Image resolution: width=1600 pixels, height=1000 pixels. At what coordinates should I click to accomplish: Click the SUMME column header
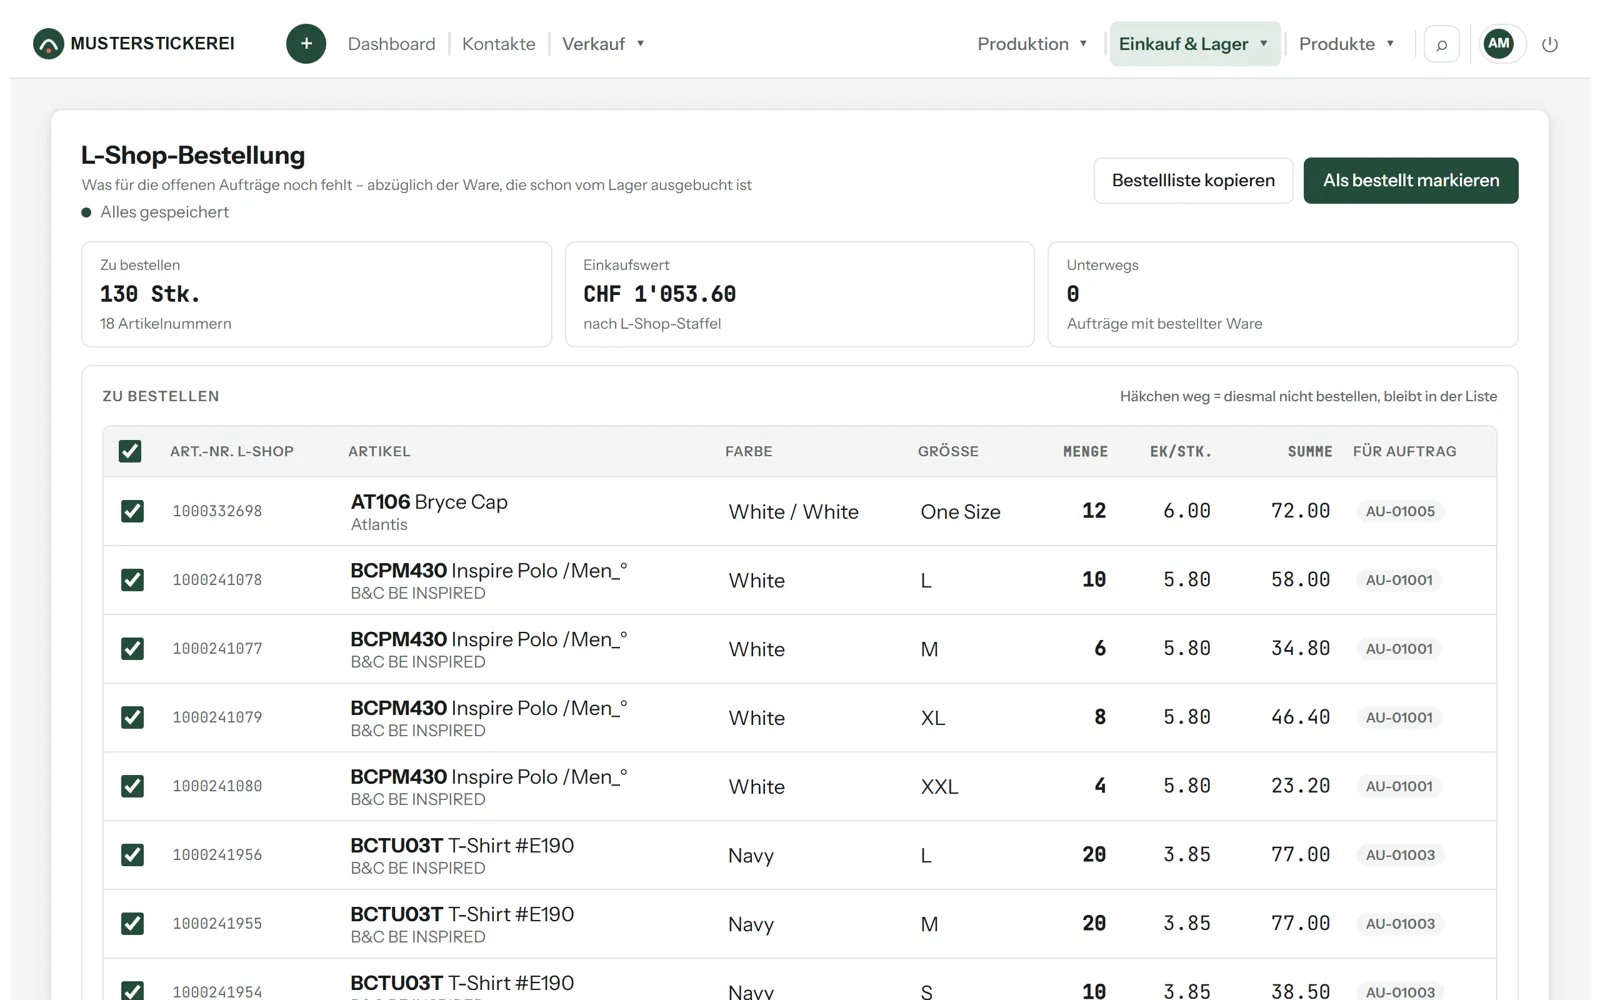point(1310,452)
